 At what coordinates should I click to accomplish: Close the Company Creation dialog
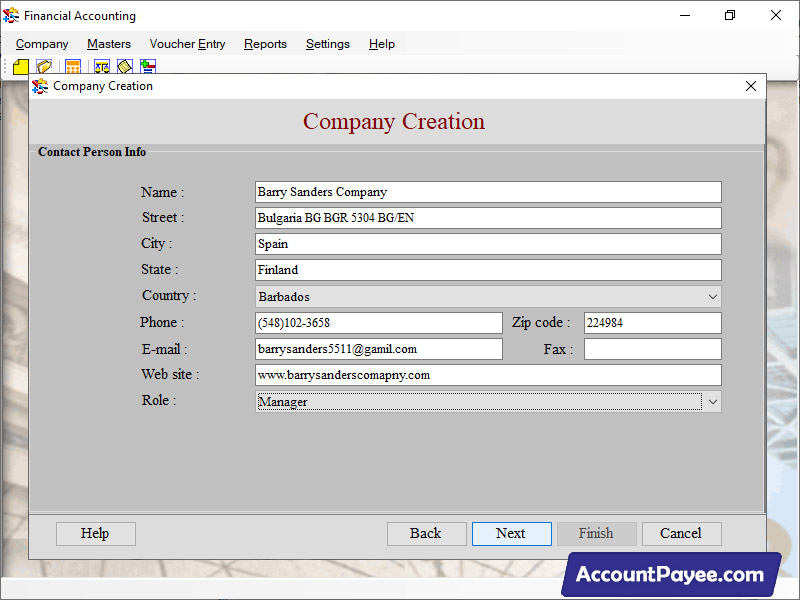[x=751, y=86]
